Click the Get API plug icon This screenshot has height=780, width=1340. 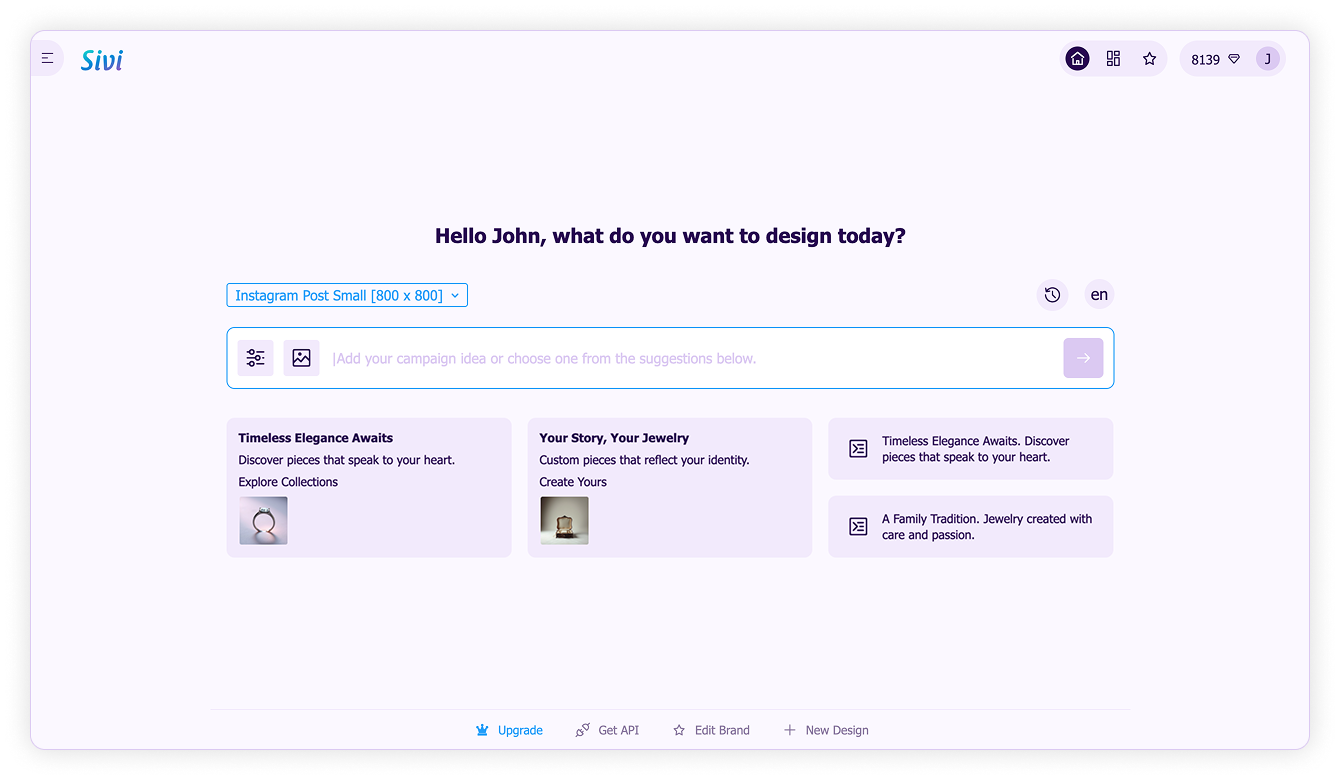point(582,731)
